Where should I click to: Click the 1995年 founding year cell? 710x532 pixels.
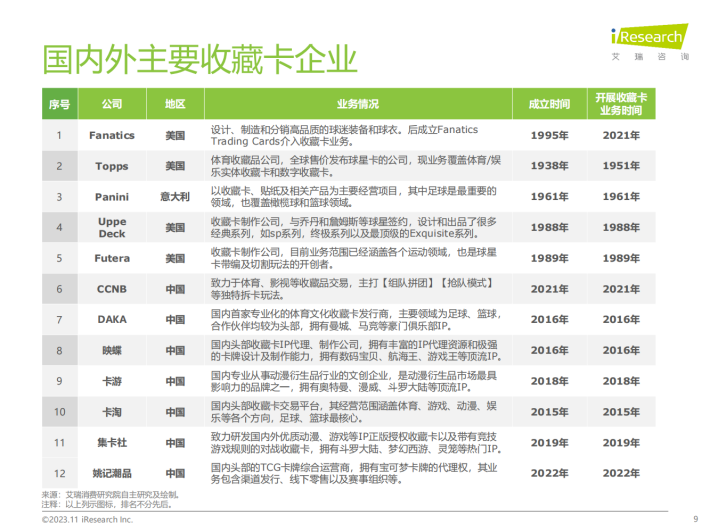[x=549, y=135]
